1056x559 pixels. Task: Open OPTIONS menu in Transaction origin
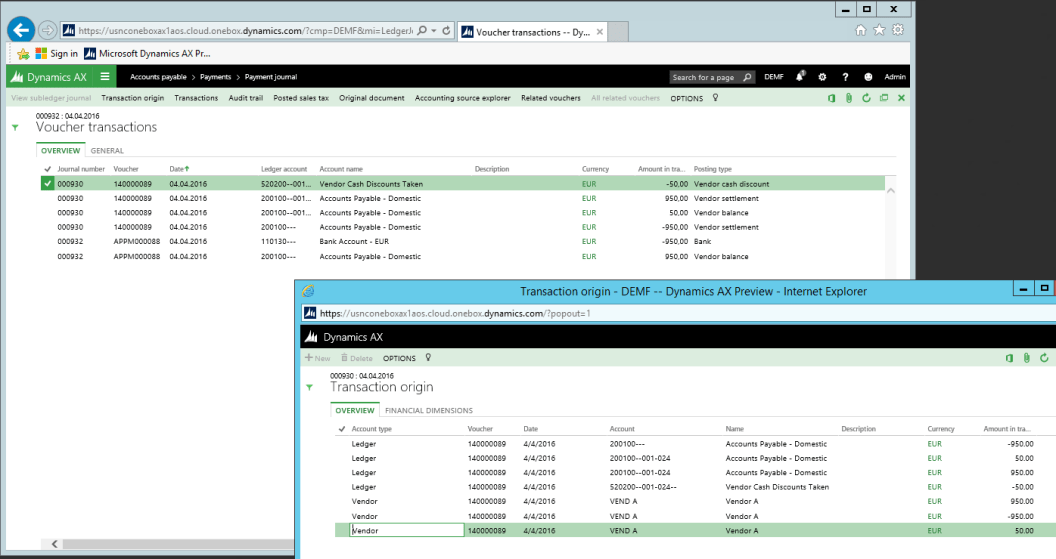point(399,358)
